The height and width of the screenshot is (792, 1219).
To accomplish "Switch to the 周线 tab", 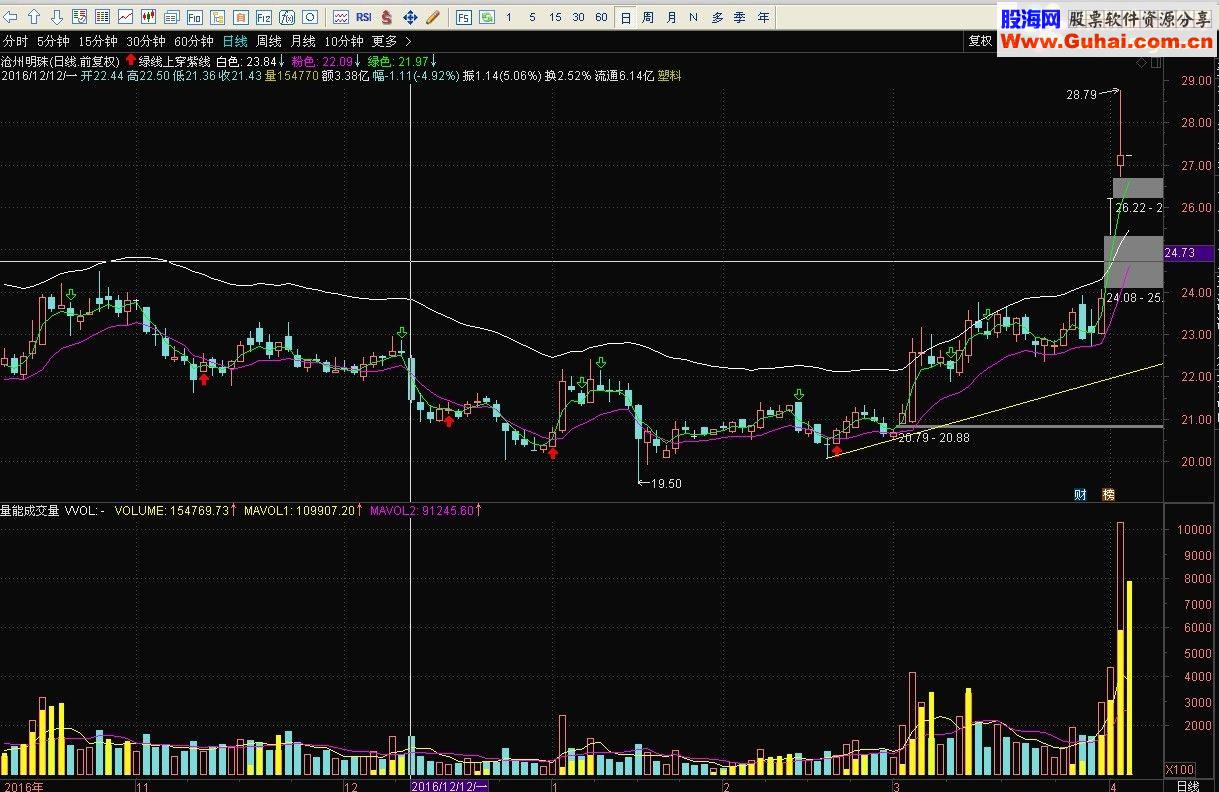I will coord(269,41).
